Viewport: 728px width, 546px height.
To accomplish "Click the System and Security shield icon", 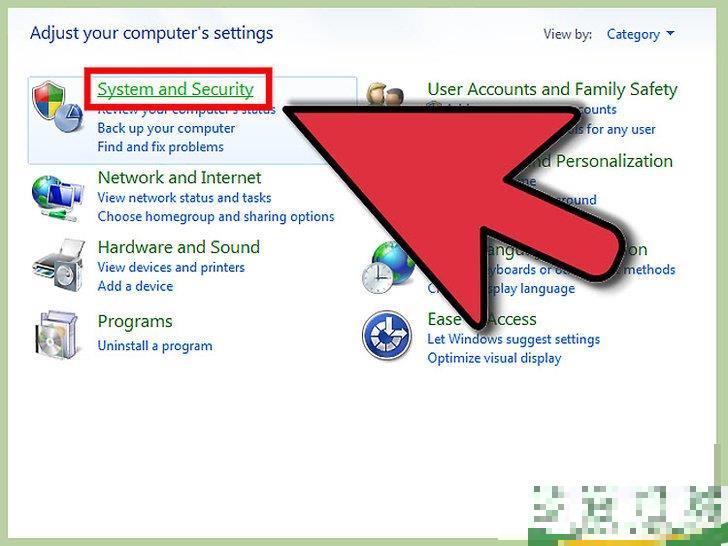I will click(57, 107).
